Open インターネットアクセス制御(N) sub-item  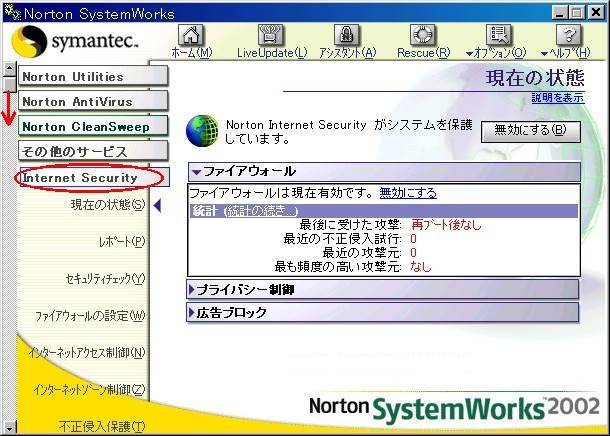coord(87,352)
